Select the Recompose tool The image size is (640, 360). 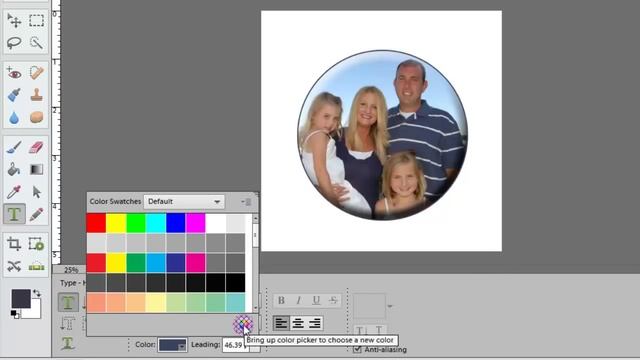36,244
